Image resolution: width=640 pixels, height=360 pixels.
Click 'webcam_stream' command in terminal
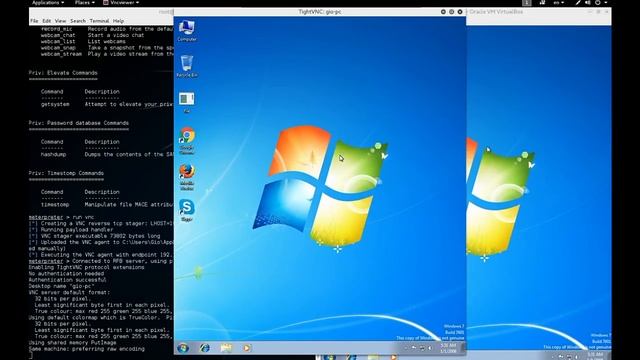coord(61,54)
